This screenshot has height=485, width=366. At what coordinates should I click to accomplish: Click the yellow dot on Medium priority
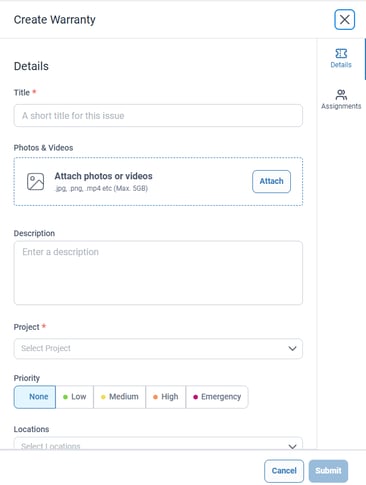(103, 397)
